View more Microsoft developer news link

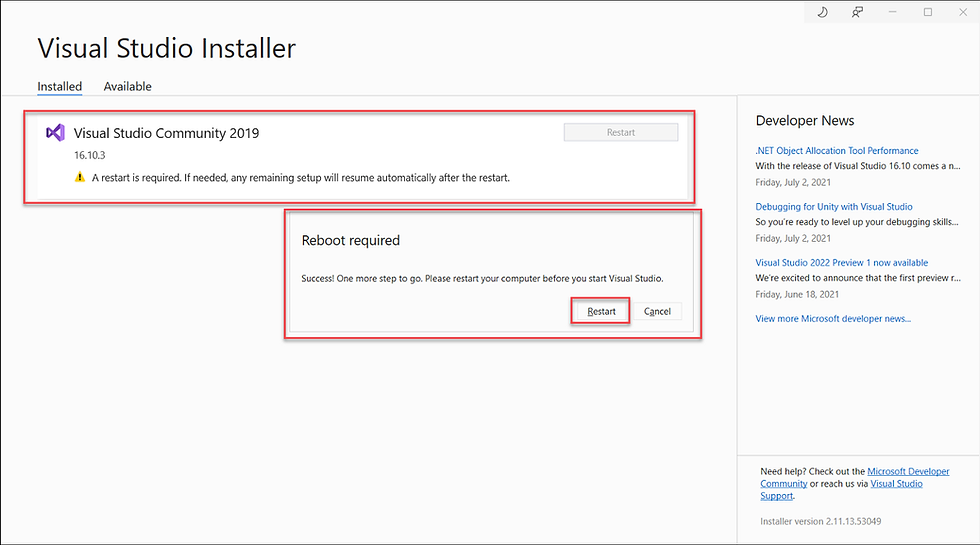tap(833, 319)
